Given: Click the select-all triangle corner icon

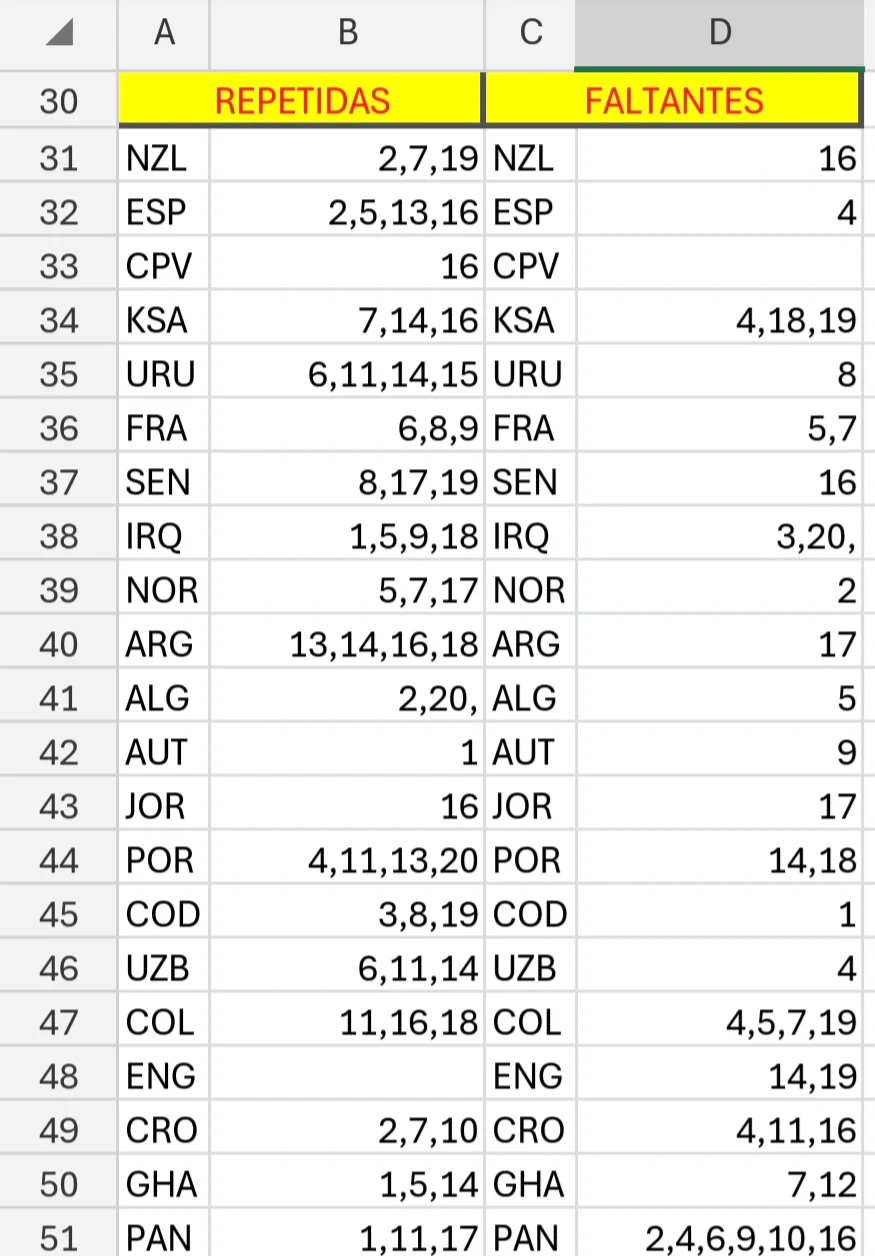Looking at the screenshot, I should coord(61,33).
